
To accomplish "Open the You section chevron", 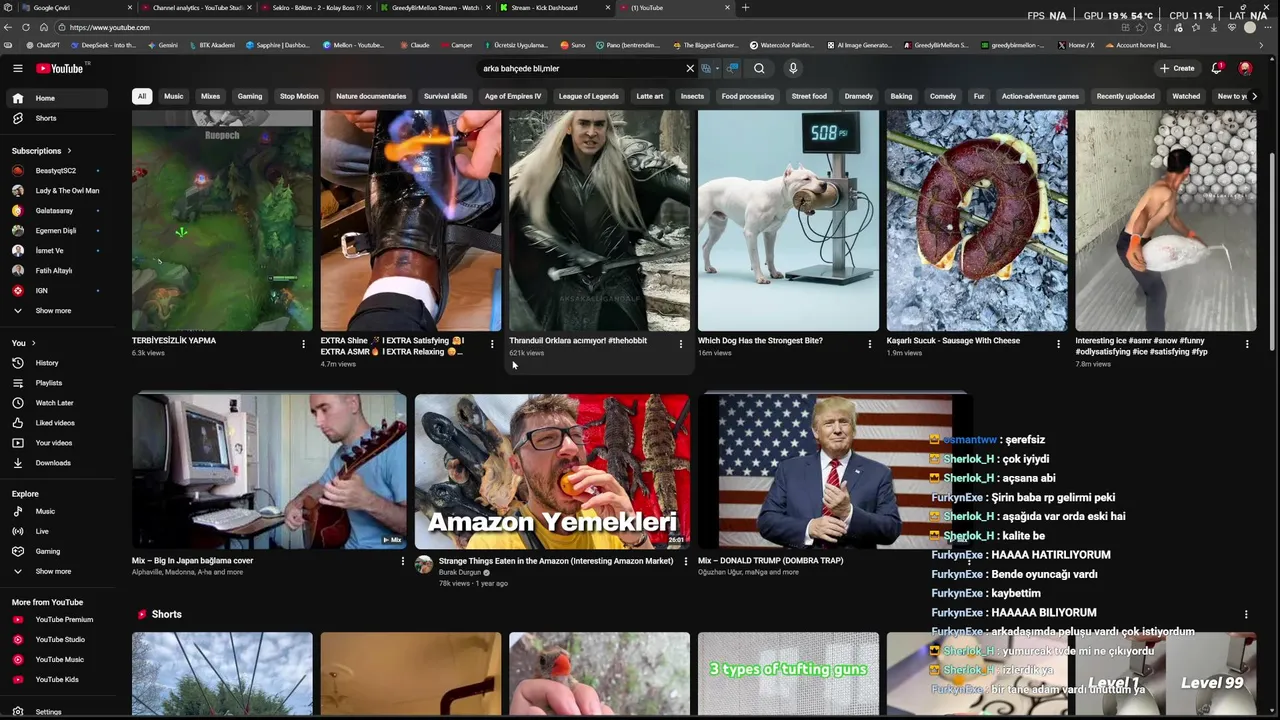I will (x=33, y=343).
